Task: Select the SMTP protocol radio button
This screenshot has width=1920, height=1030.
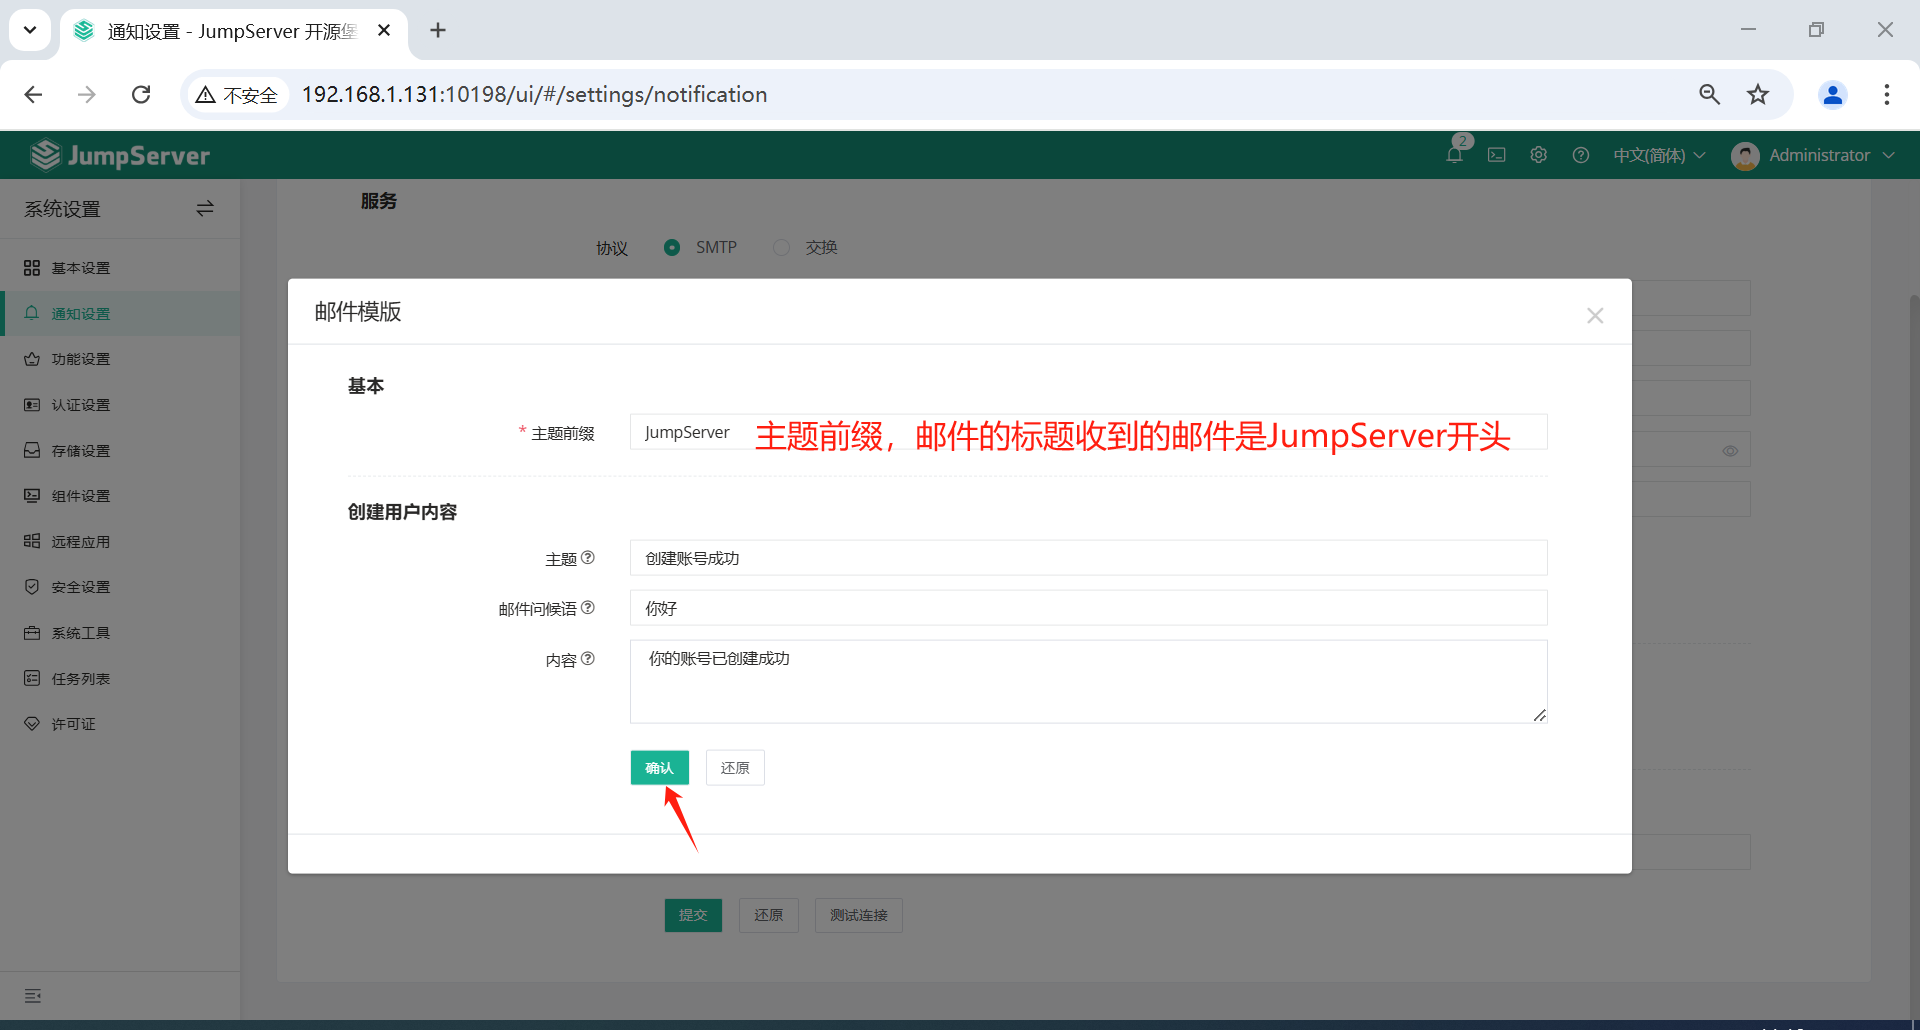Action: (672, 247)
